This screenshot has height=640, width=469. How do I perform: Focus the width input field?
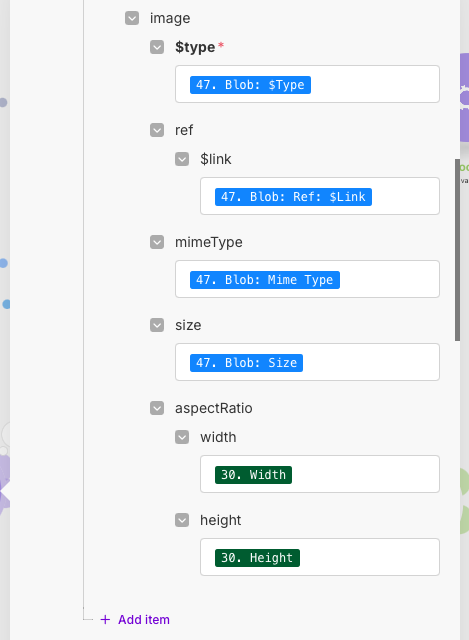[x=320, y=474]
